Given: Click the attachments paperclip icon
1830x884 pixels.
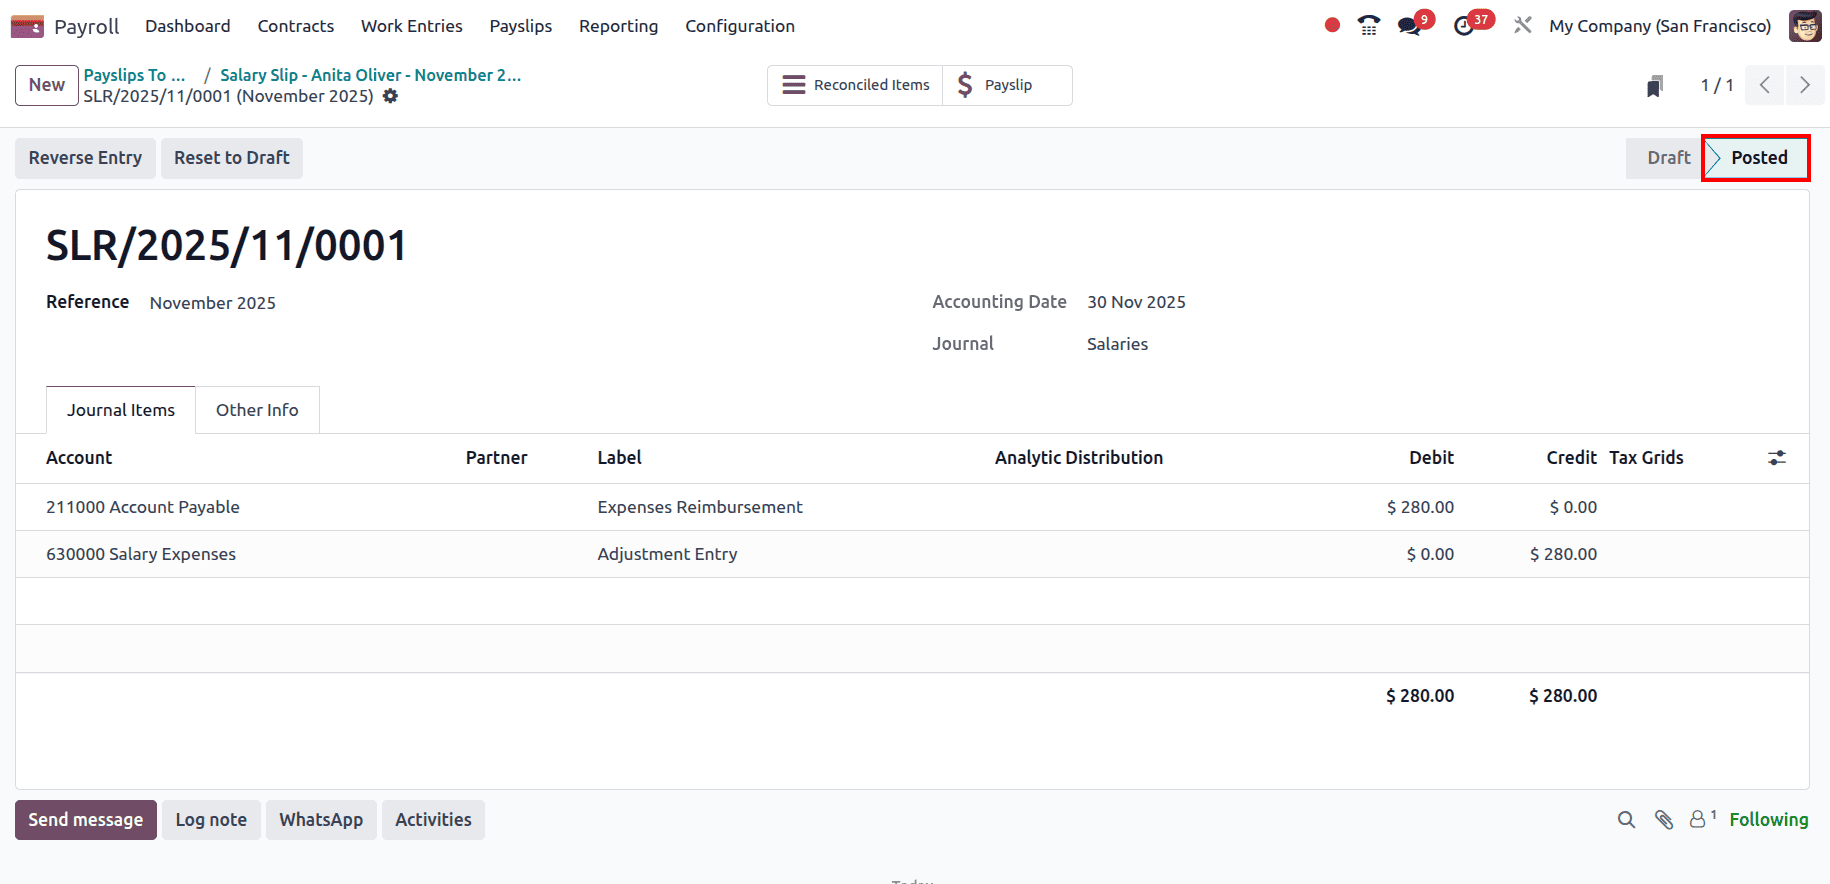Looking at the screenshot, I should point(1664,820).
